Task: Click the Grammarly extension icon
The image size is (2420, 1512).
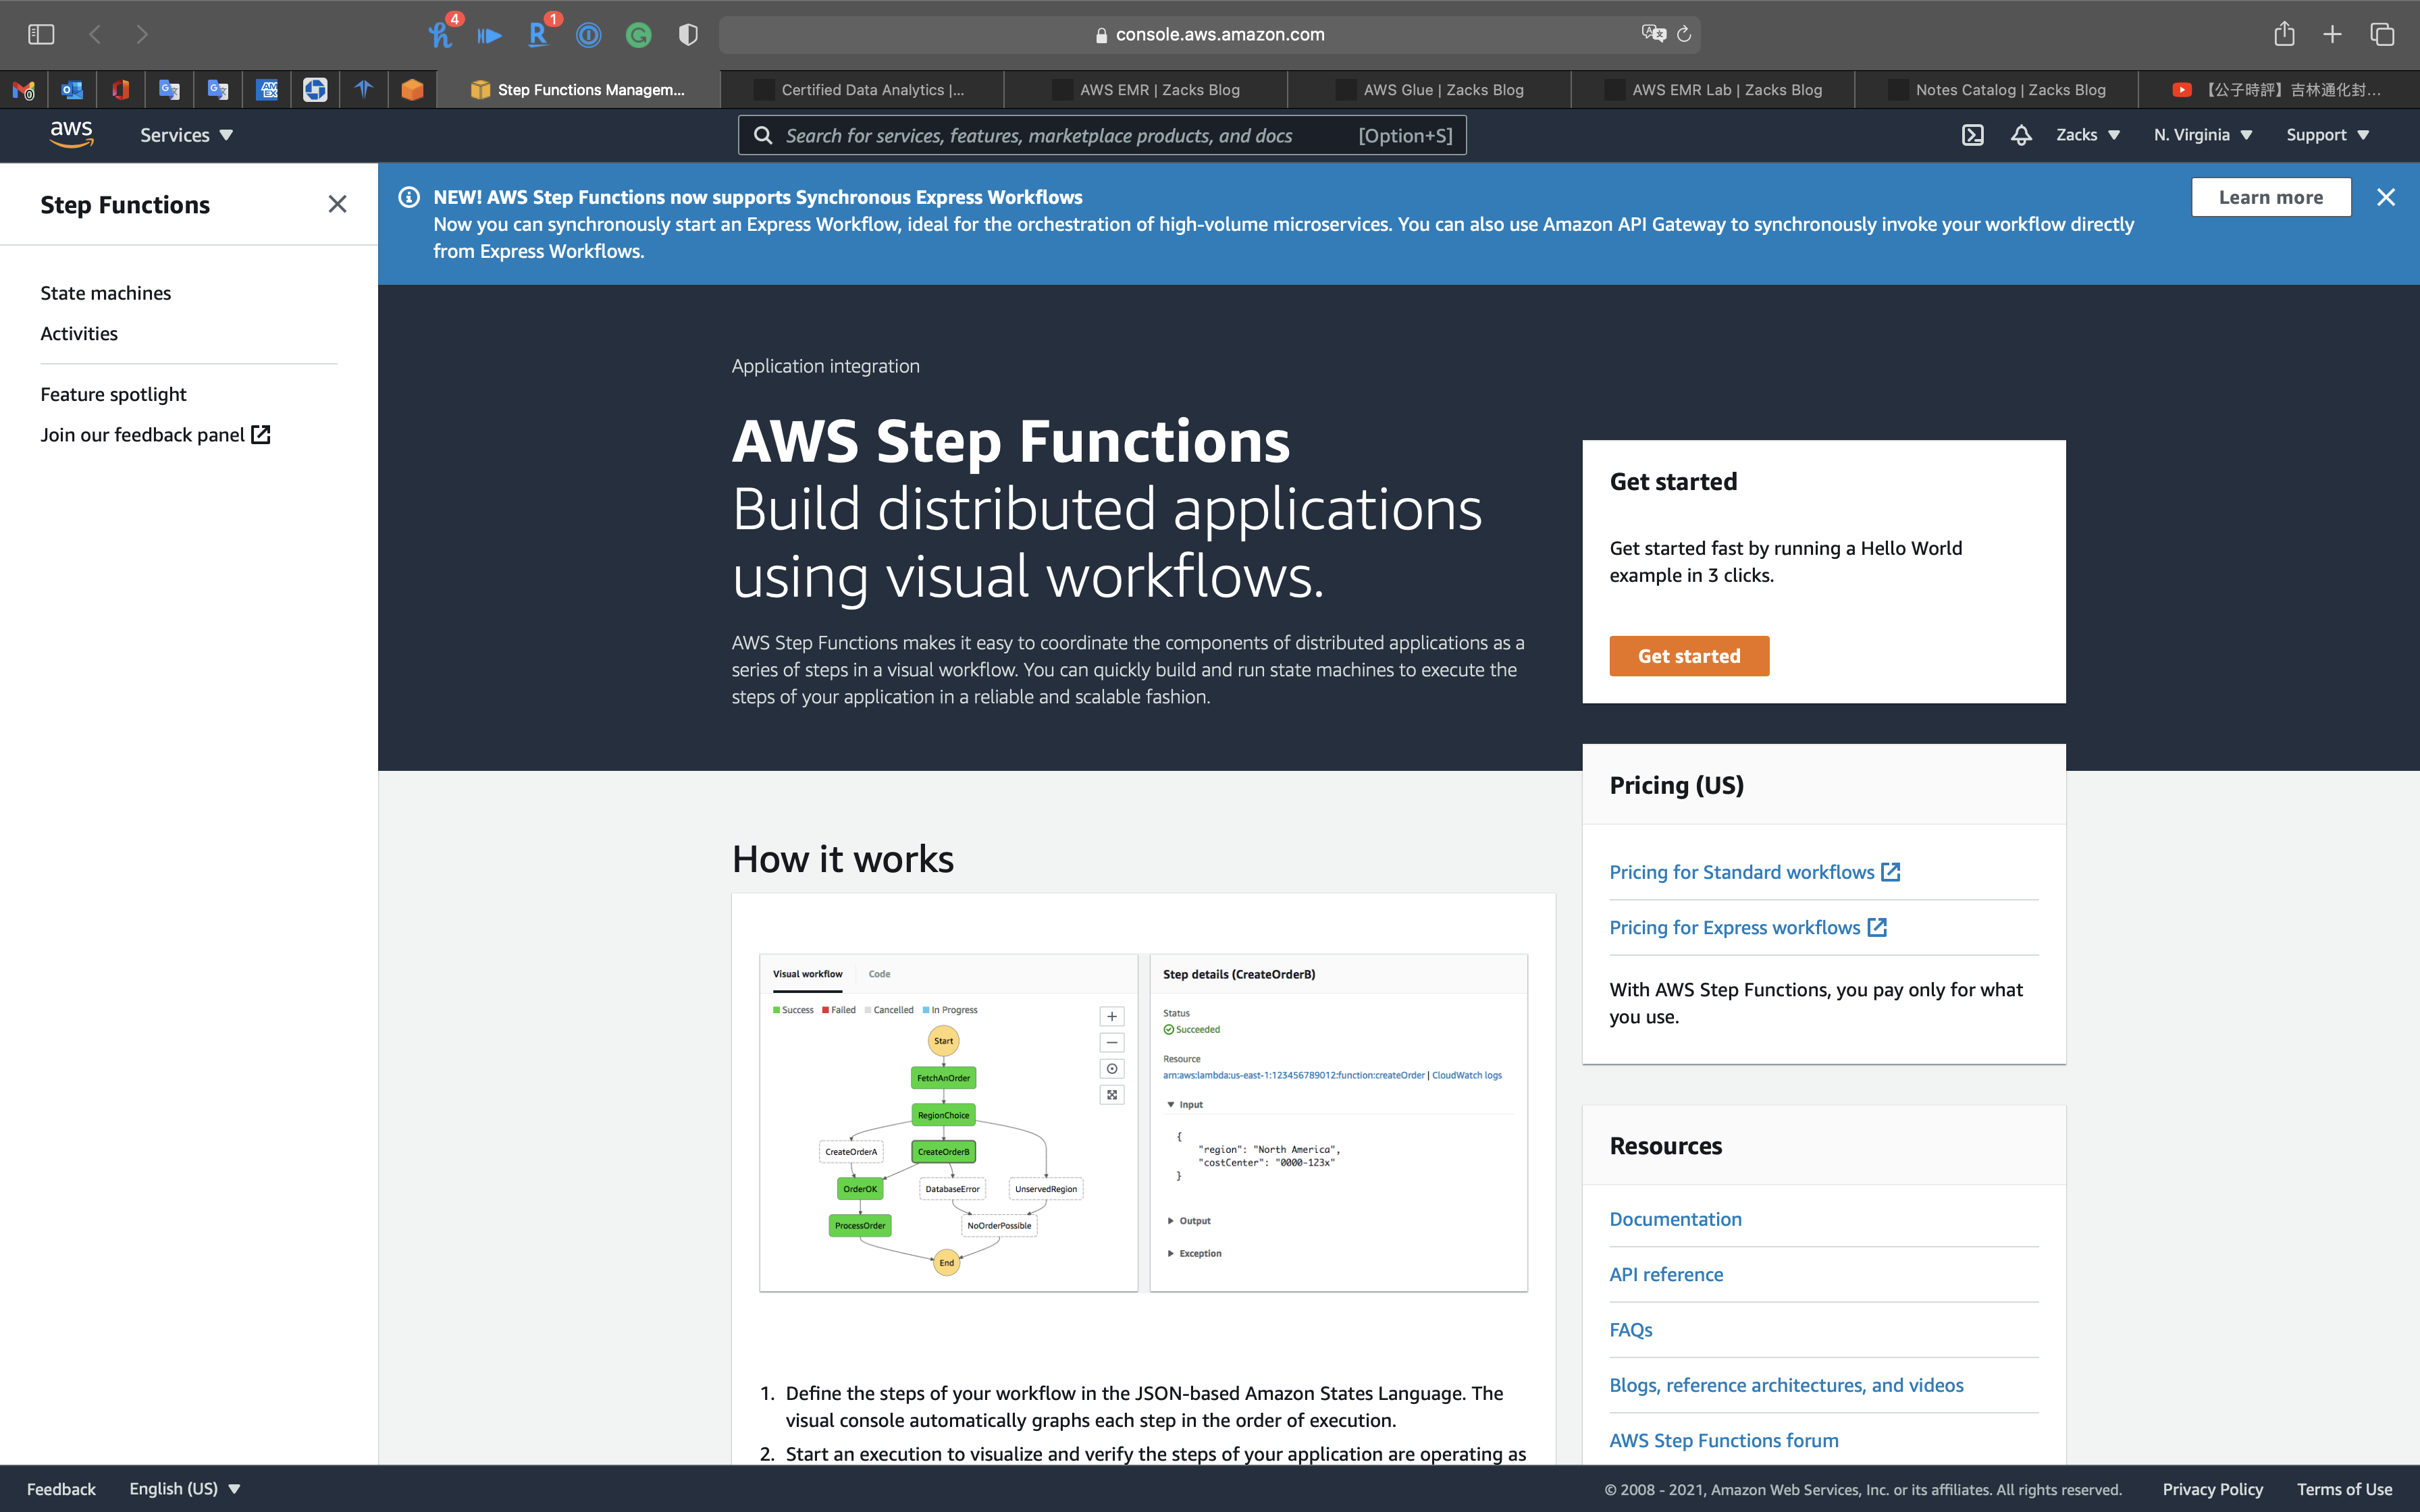Action: (x=638, y=35)
